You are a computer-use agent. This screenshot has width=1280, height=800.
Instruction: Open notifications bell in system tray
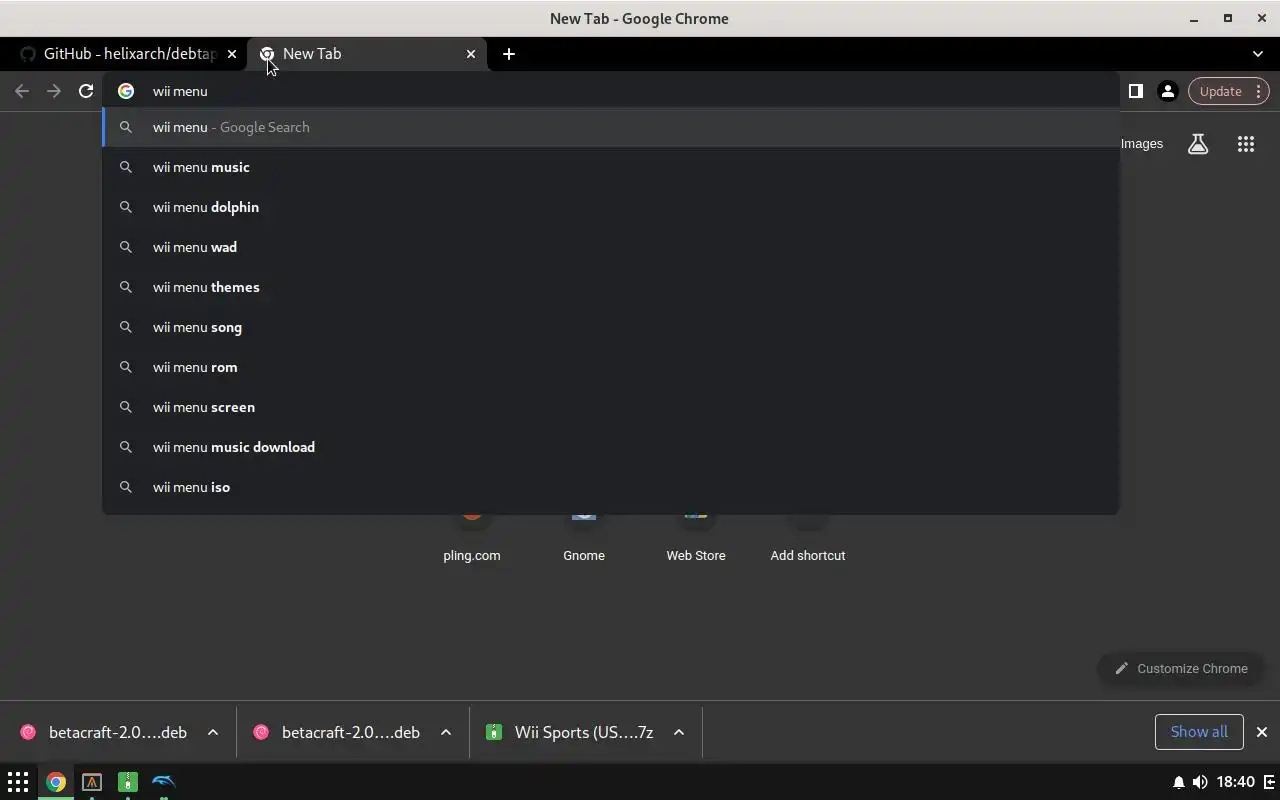(x=1179, y=782)
